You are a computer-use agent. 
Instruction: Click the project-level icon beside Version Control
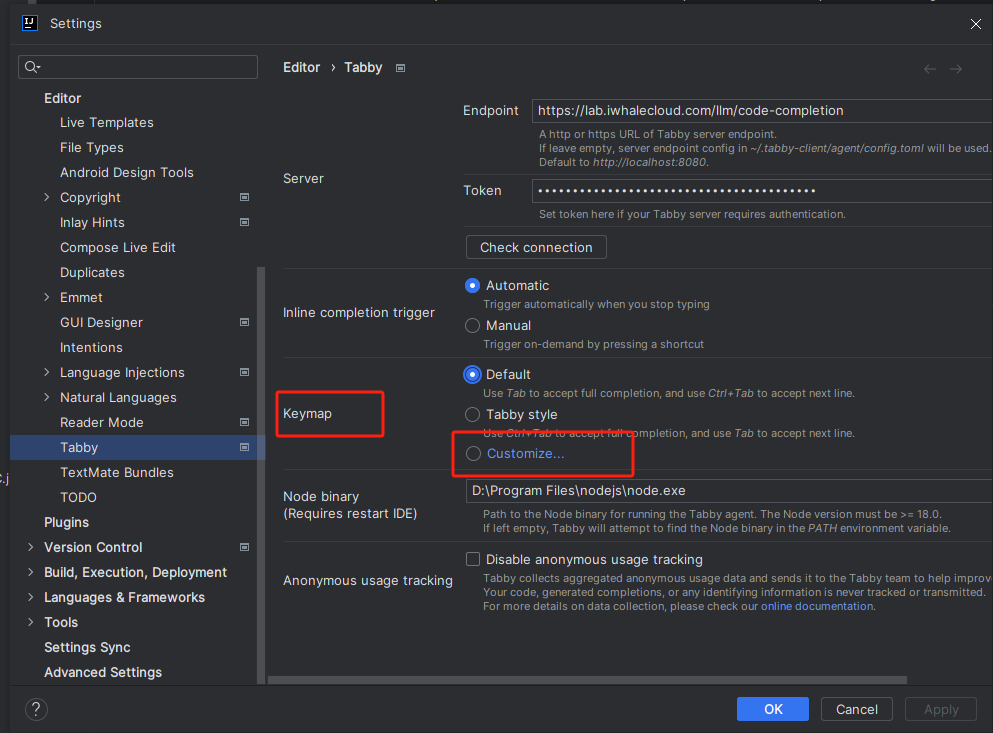244,547
